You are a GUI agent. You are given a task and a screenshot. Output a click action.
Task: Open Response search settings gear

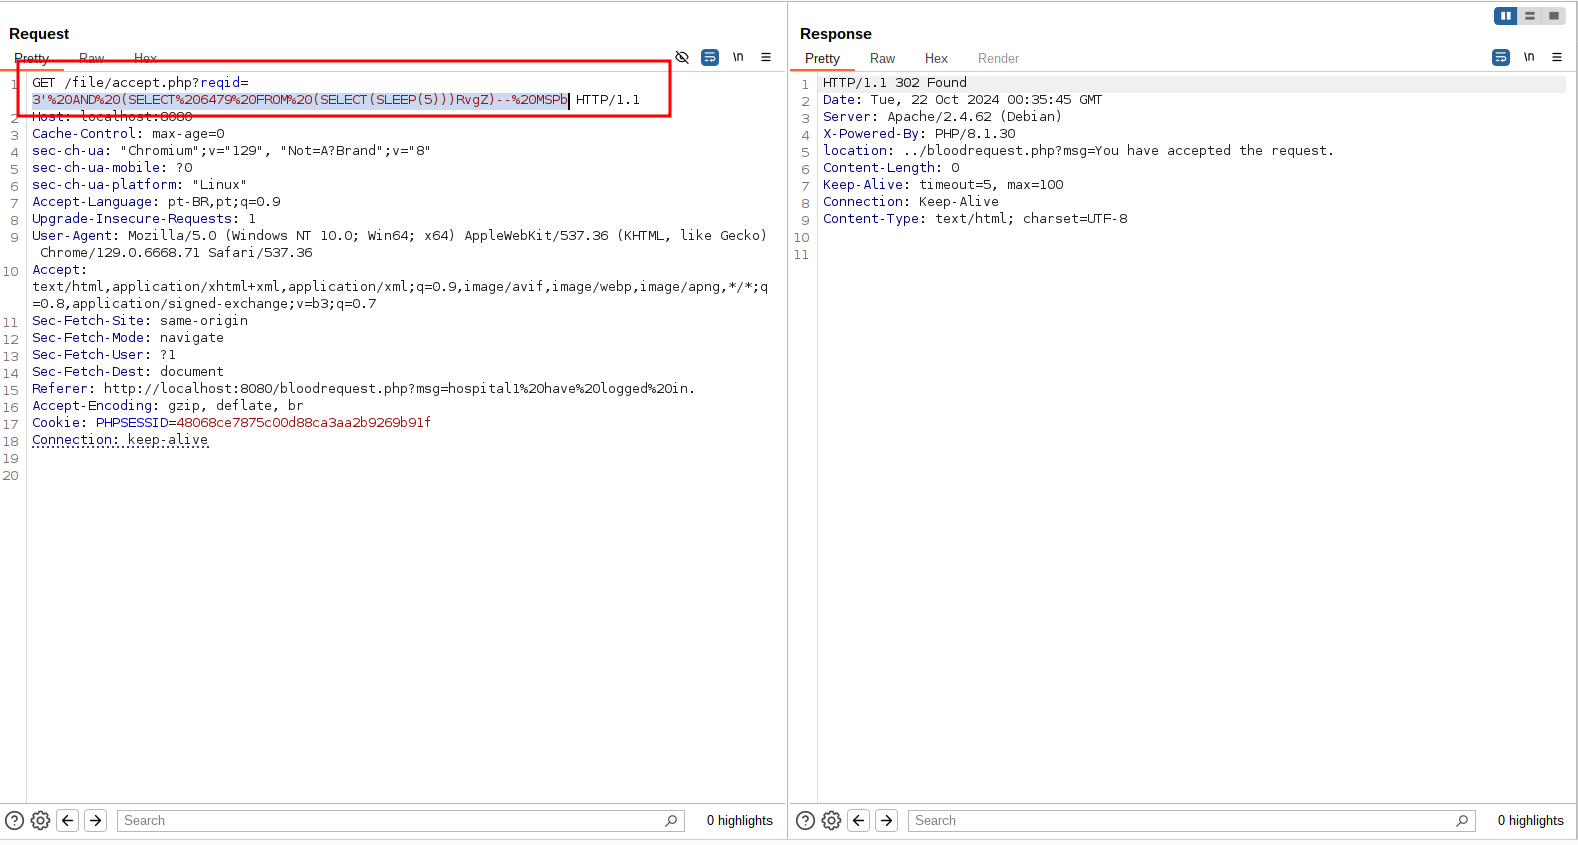(831, 820)
